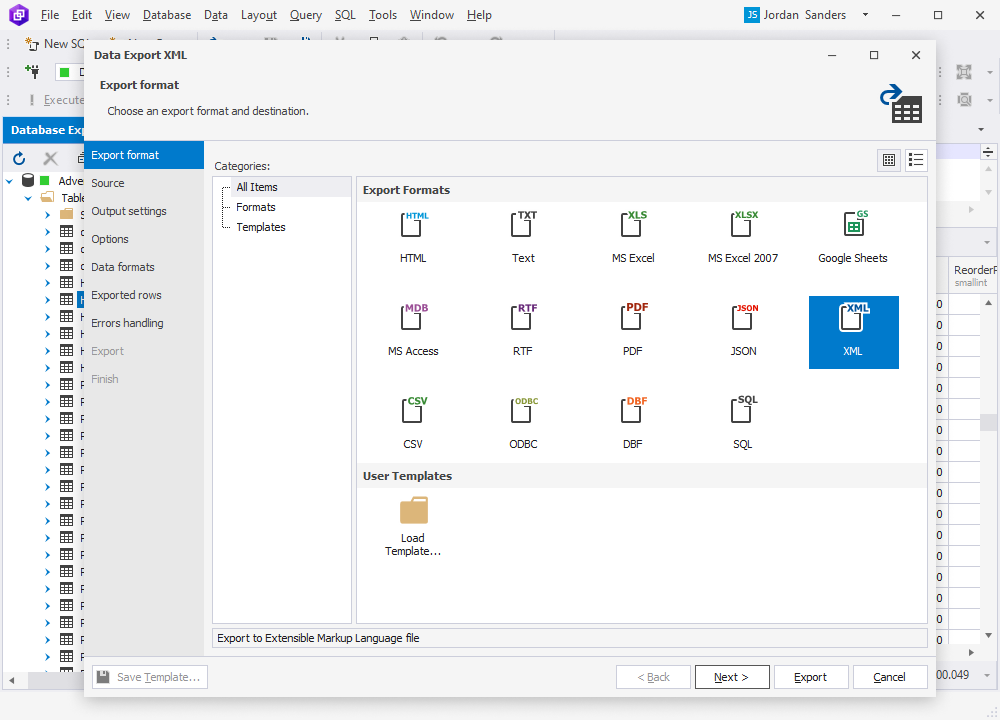Viewport: 1000px width, 720px height.
Task: Open Load Template from User Templates
Action: click(413, 520)
